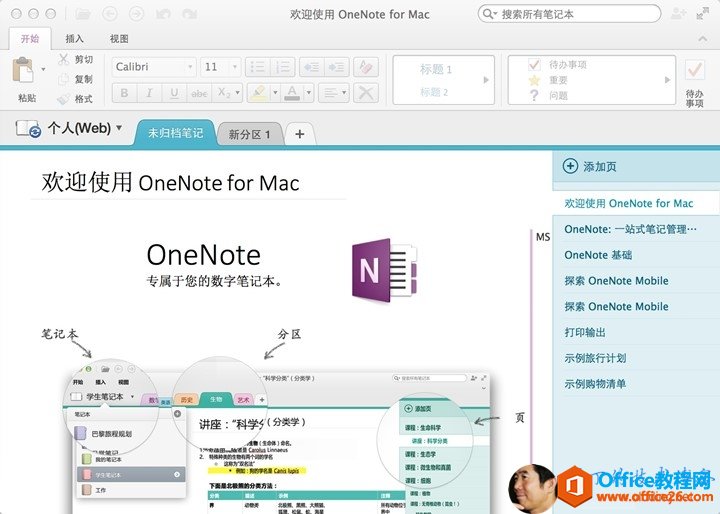Viewport: 720px width, 514px height.
Task: Switch to the 插入 ribbon tab
Action: (x=74, y=39)
